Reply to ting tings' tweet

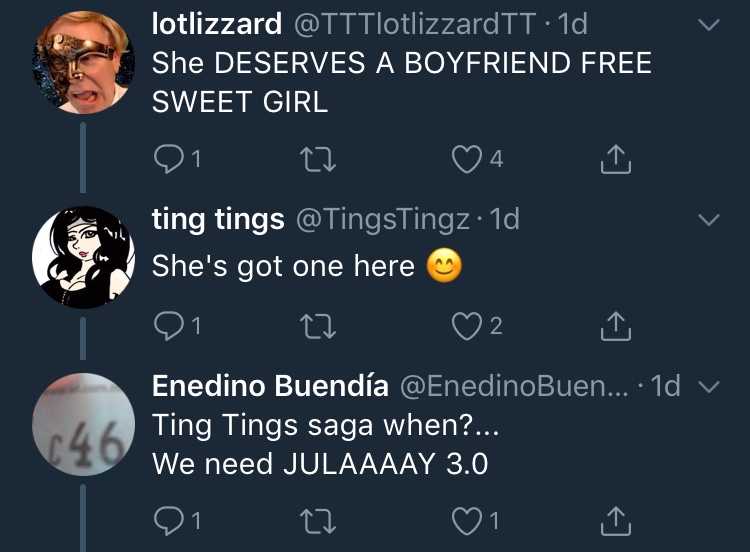tap(169, 326)
